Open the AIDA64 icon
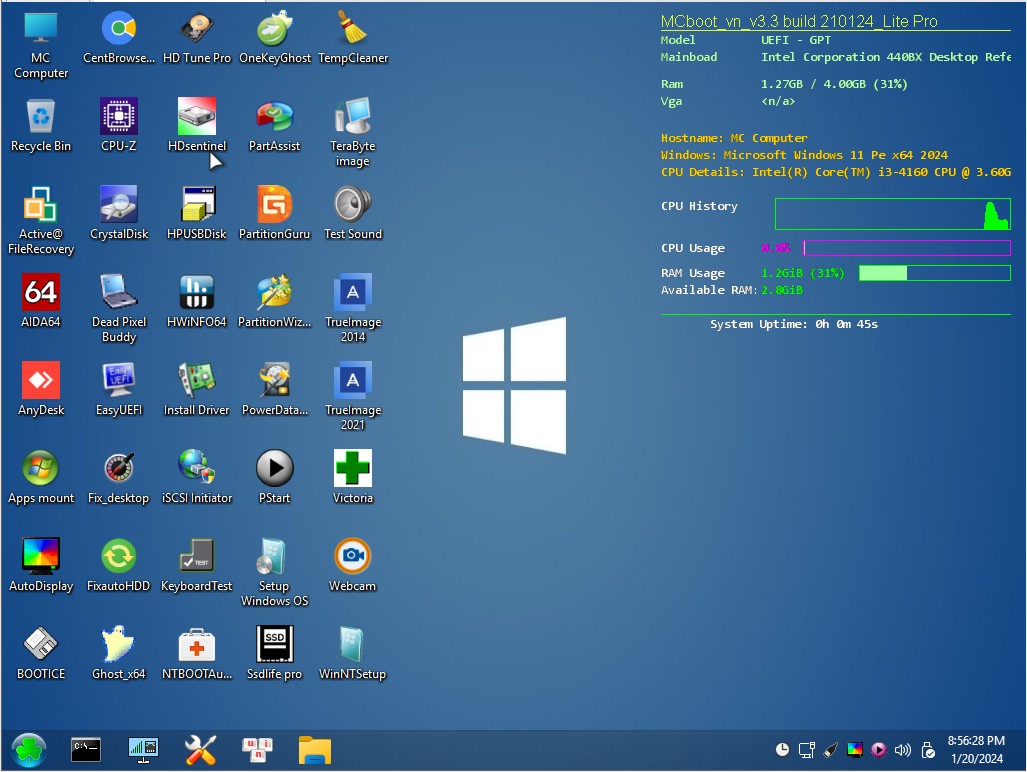Viewport: 1027px width, 772px height. [x=41, y=293]
